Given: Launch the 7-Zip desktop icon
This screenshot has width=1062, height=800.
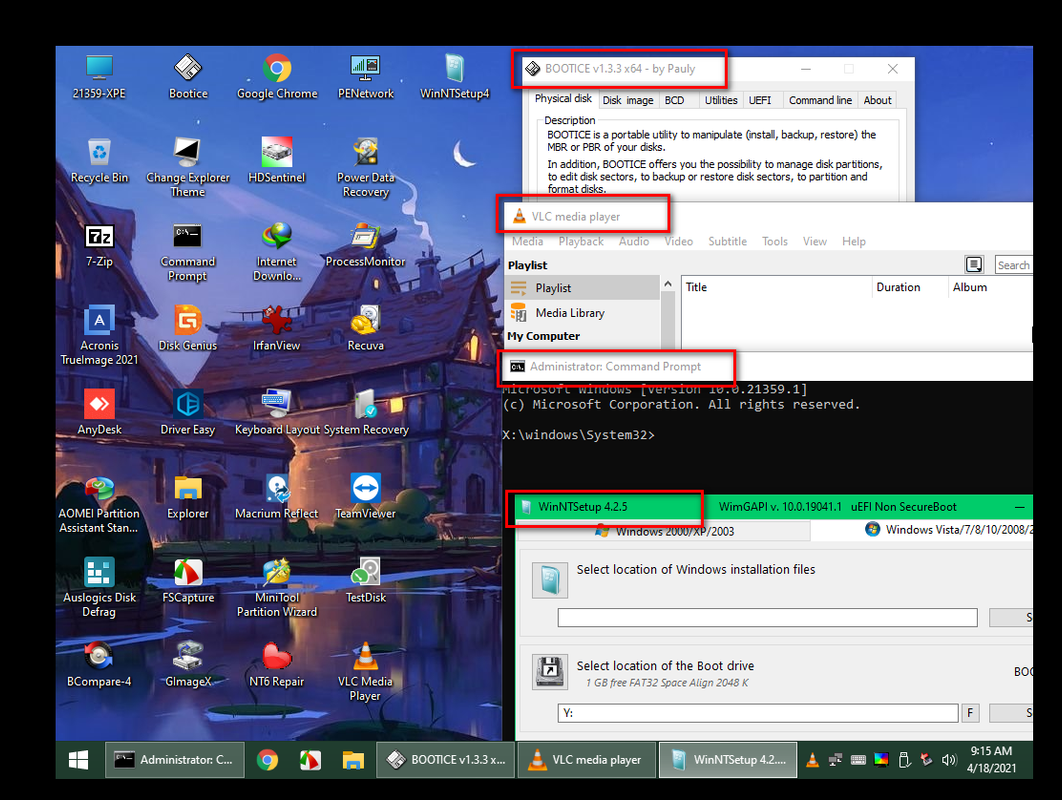Looking at the screenshot, I should (x=99, y=245).
